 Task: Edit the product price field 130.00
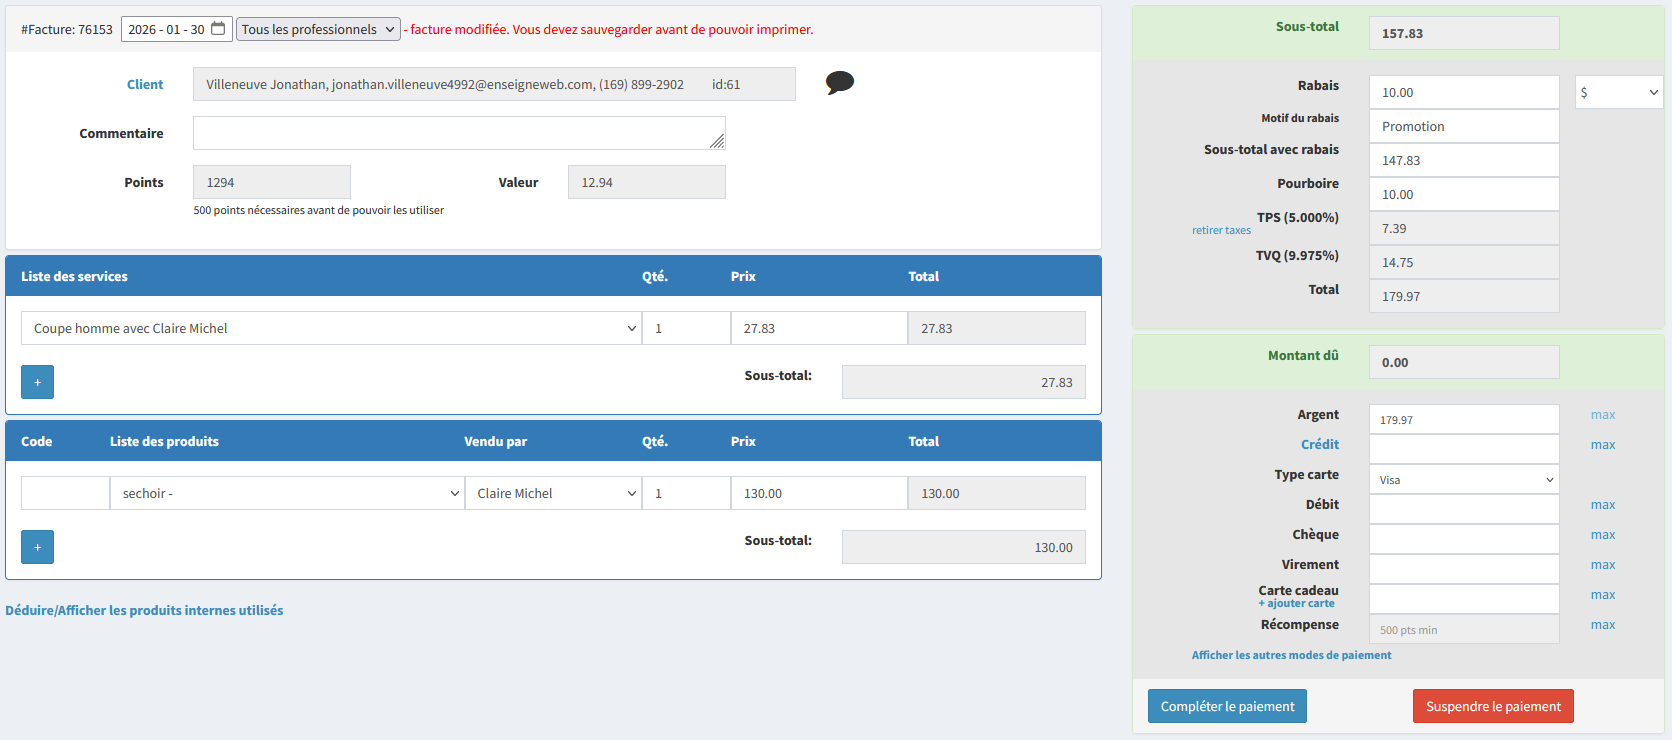(x=819, y=493)
